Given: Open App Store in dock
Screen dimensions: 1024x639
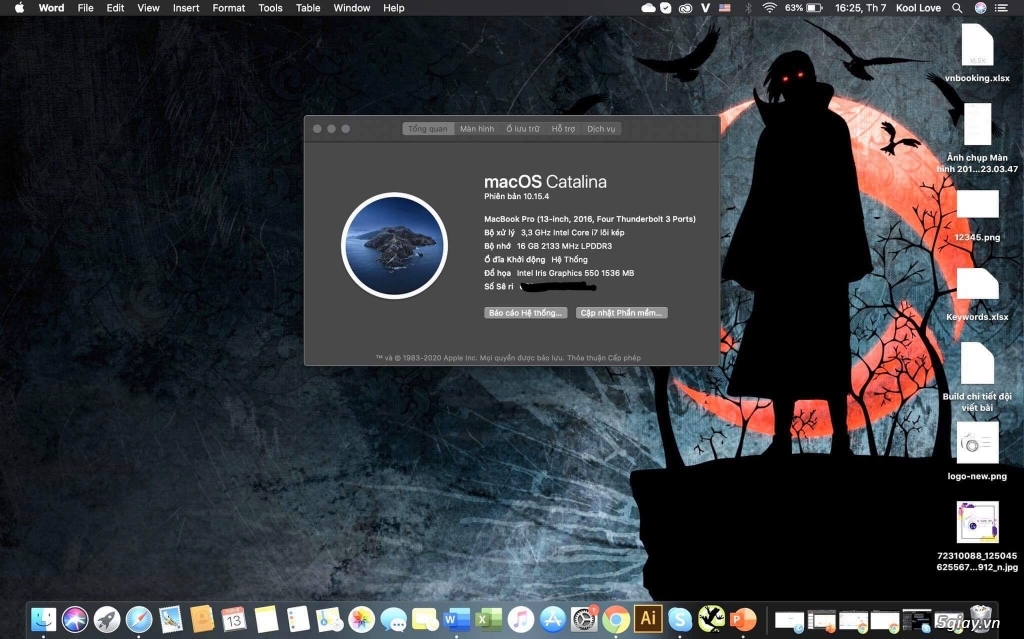Looking at the screenshot, I should pyautogui.click(x=552, y=619).
